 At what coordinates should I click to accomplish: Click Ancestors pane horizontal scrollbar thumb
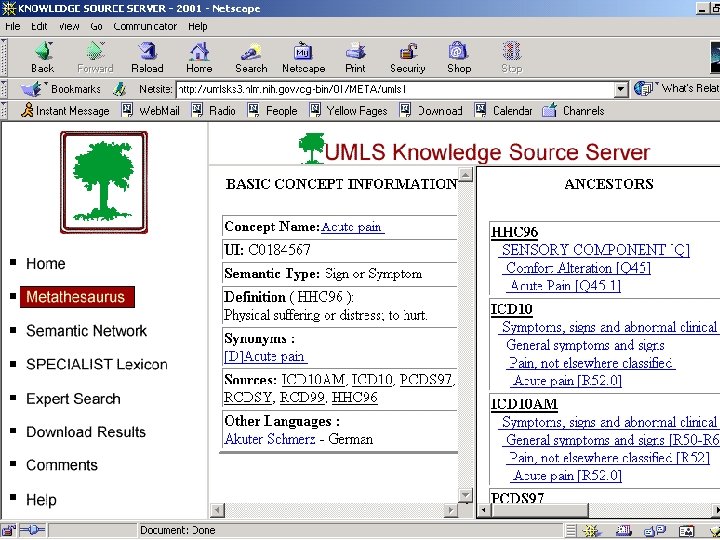(539, 510)
